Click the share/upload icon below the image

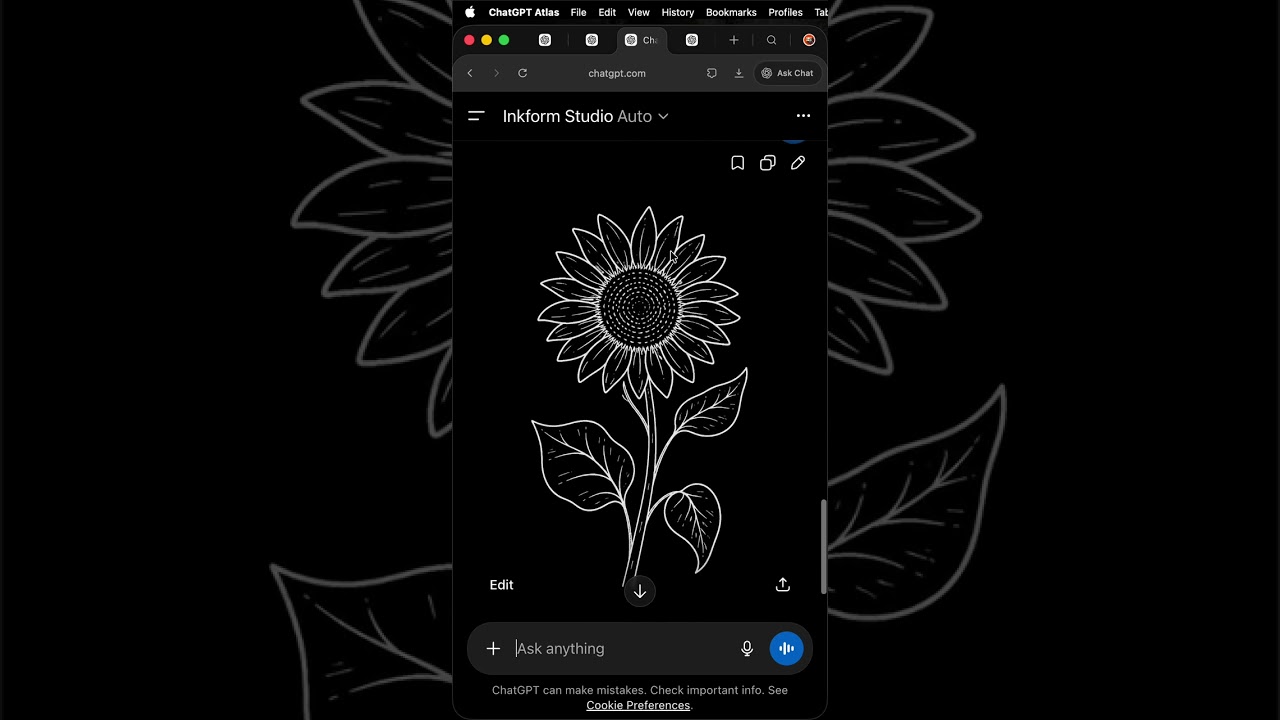tap(783, 585)
